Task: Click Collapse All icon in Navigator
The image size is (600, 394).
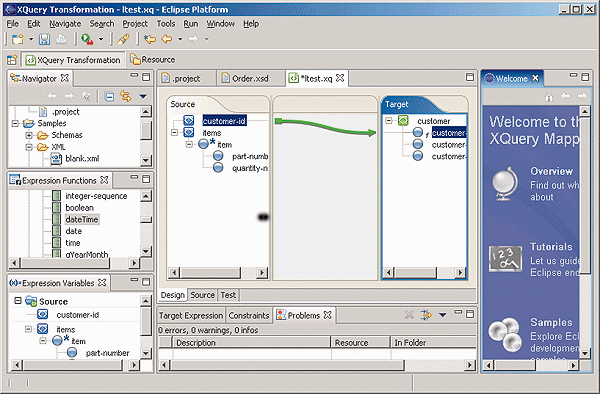Action: click(x=109, y=96)
